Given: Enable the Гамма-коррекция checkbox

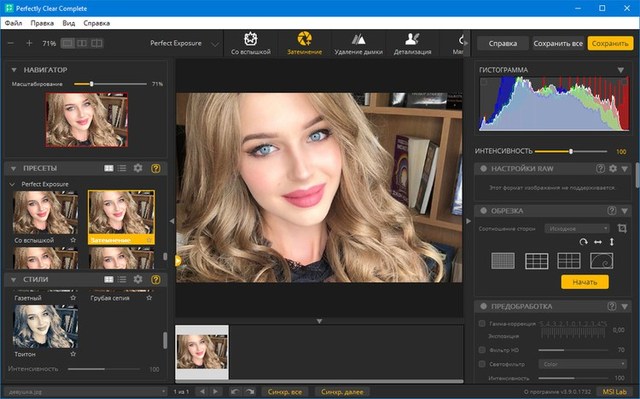Looking at the screenshot, I should (x=482, y=324).
